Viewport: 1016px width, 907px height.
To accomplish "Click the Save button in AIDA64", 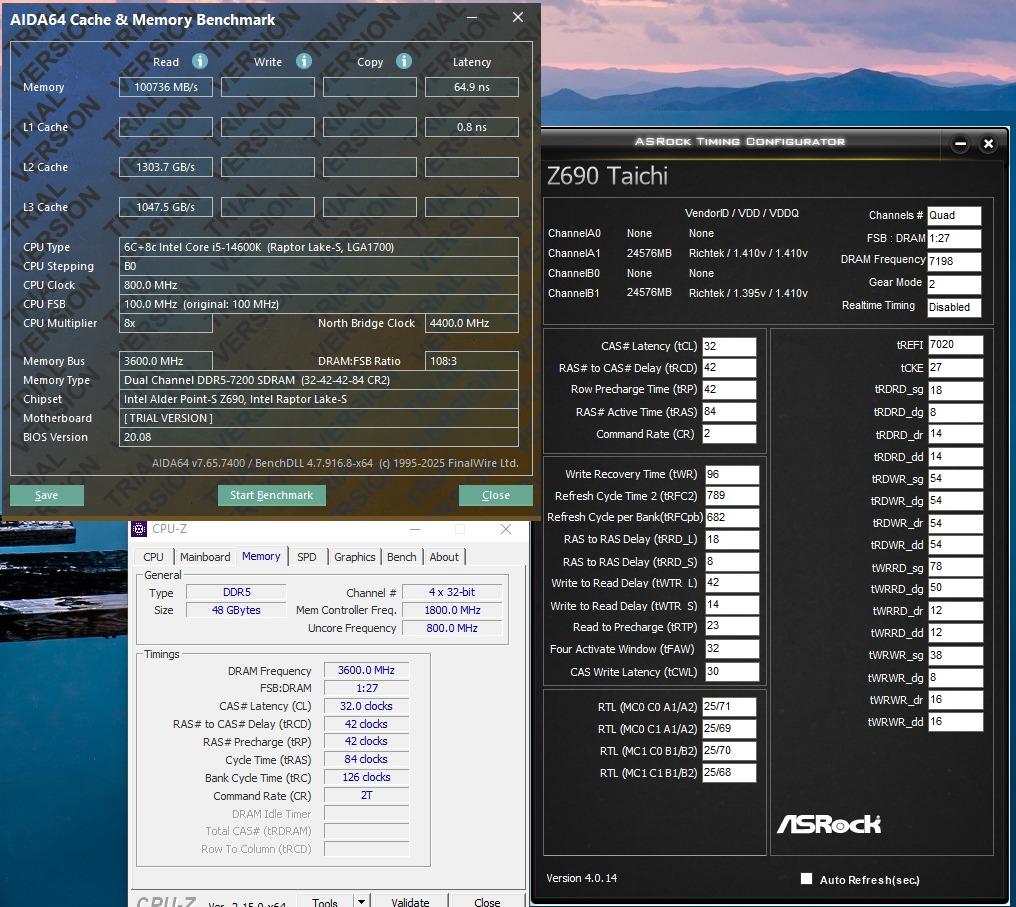I will click(47, 495).
